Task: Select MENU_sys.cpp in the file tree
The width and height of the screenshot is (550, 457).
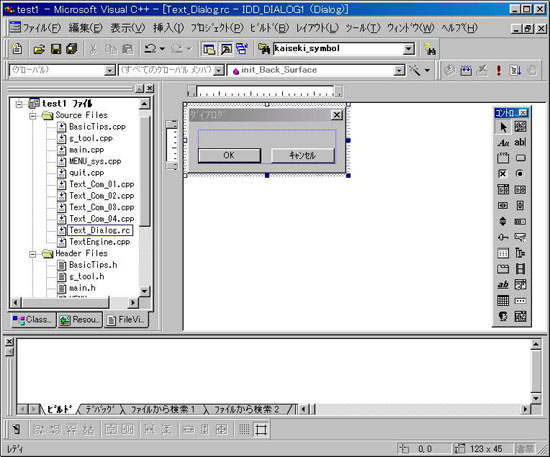Action: pos(95,161)
